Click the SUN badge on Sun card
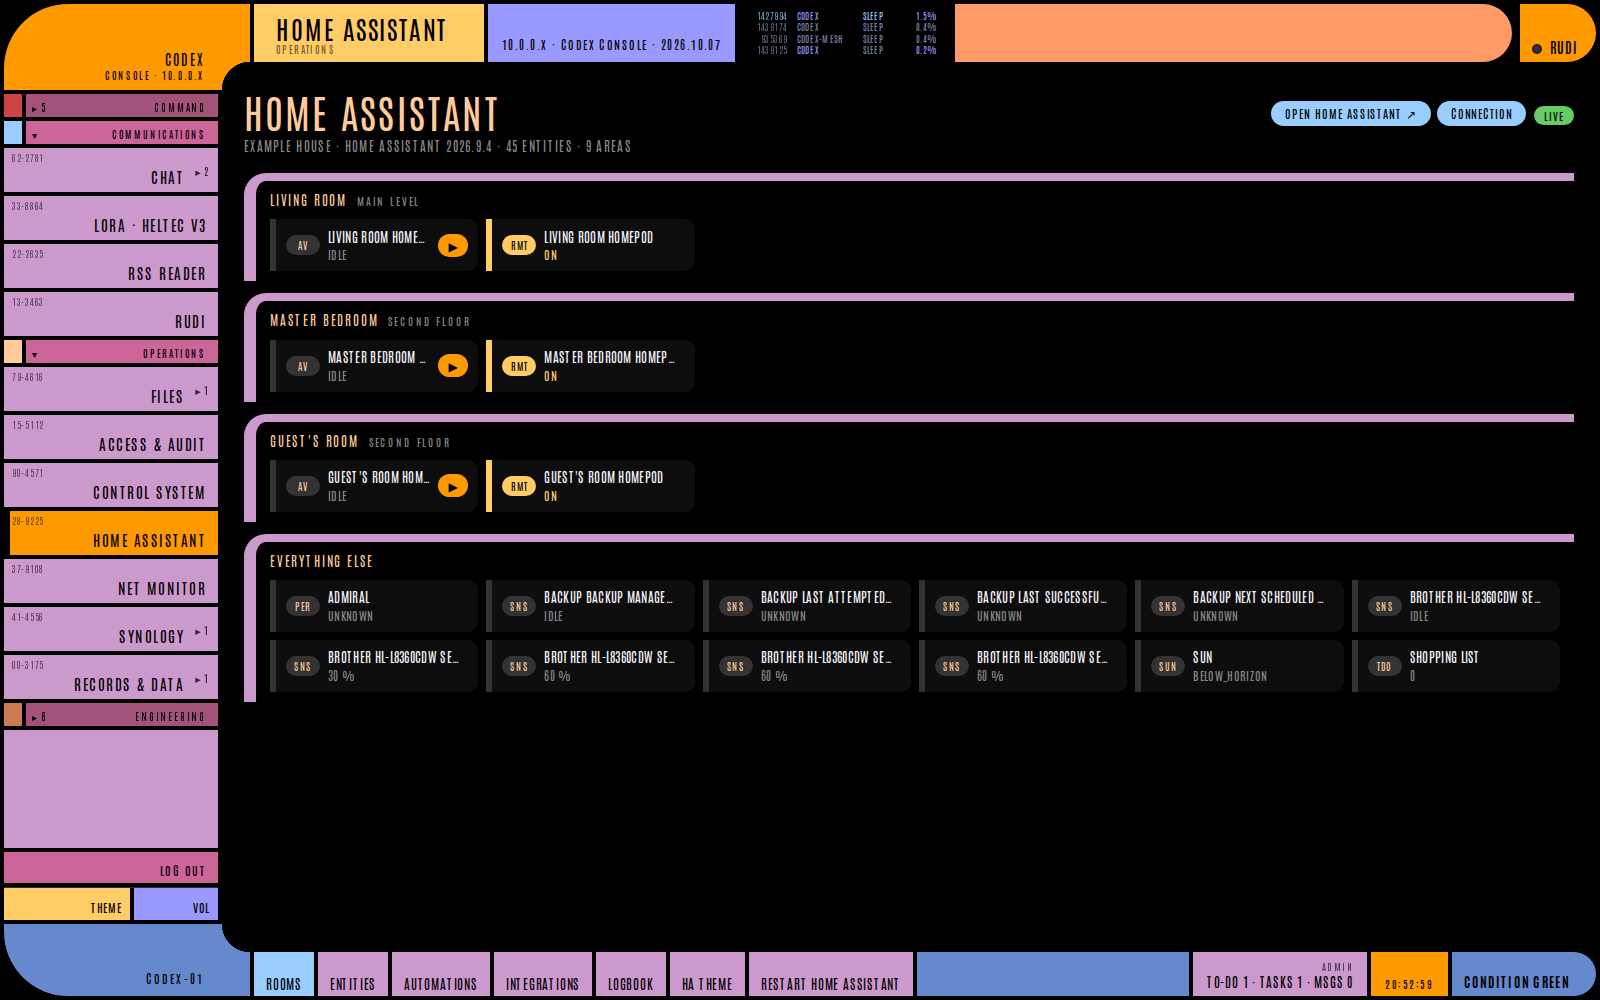This screenshot has width=1600, height=1000. 1168,667
